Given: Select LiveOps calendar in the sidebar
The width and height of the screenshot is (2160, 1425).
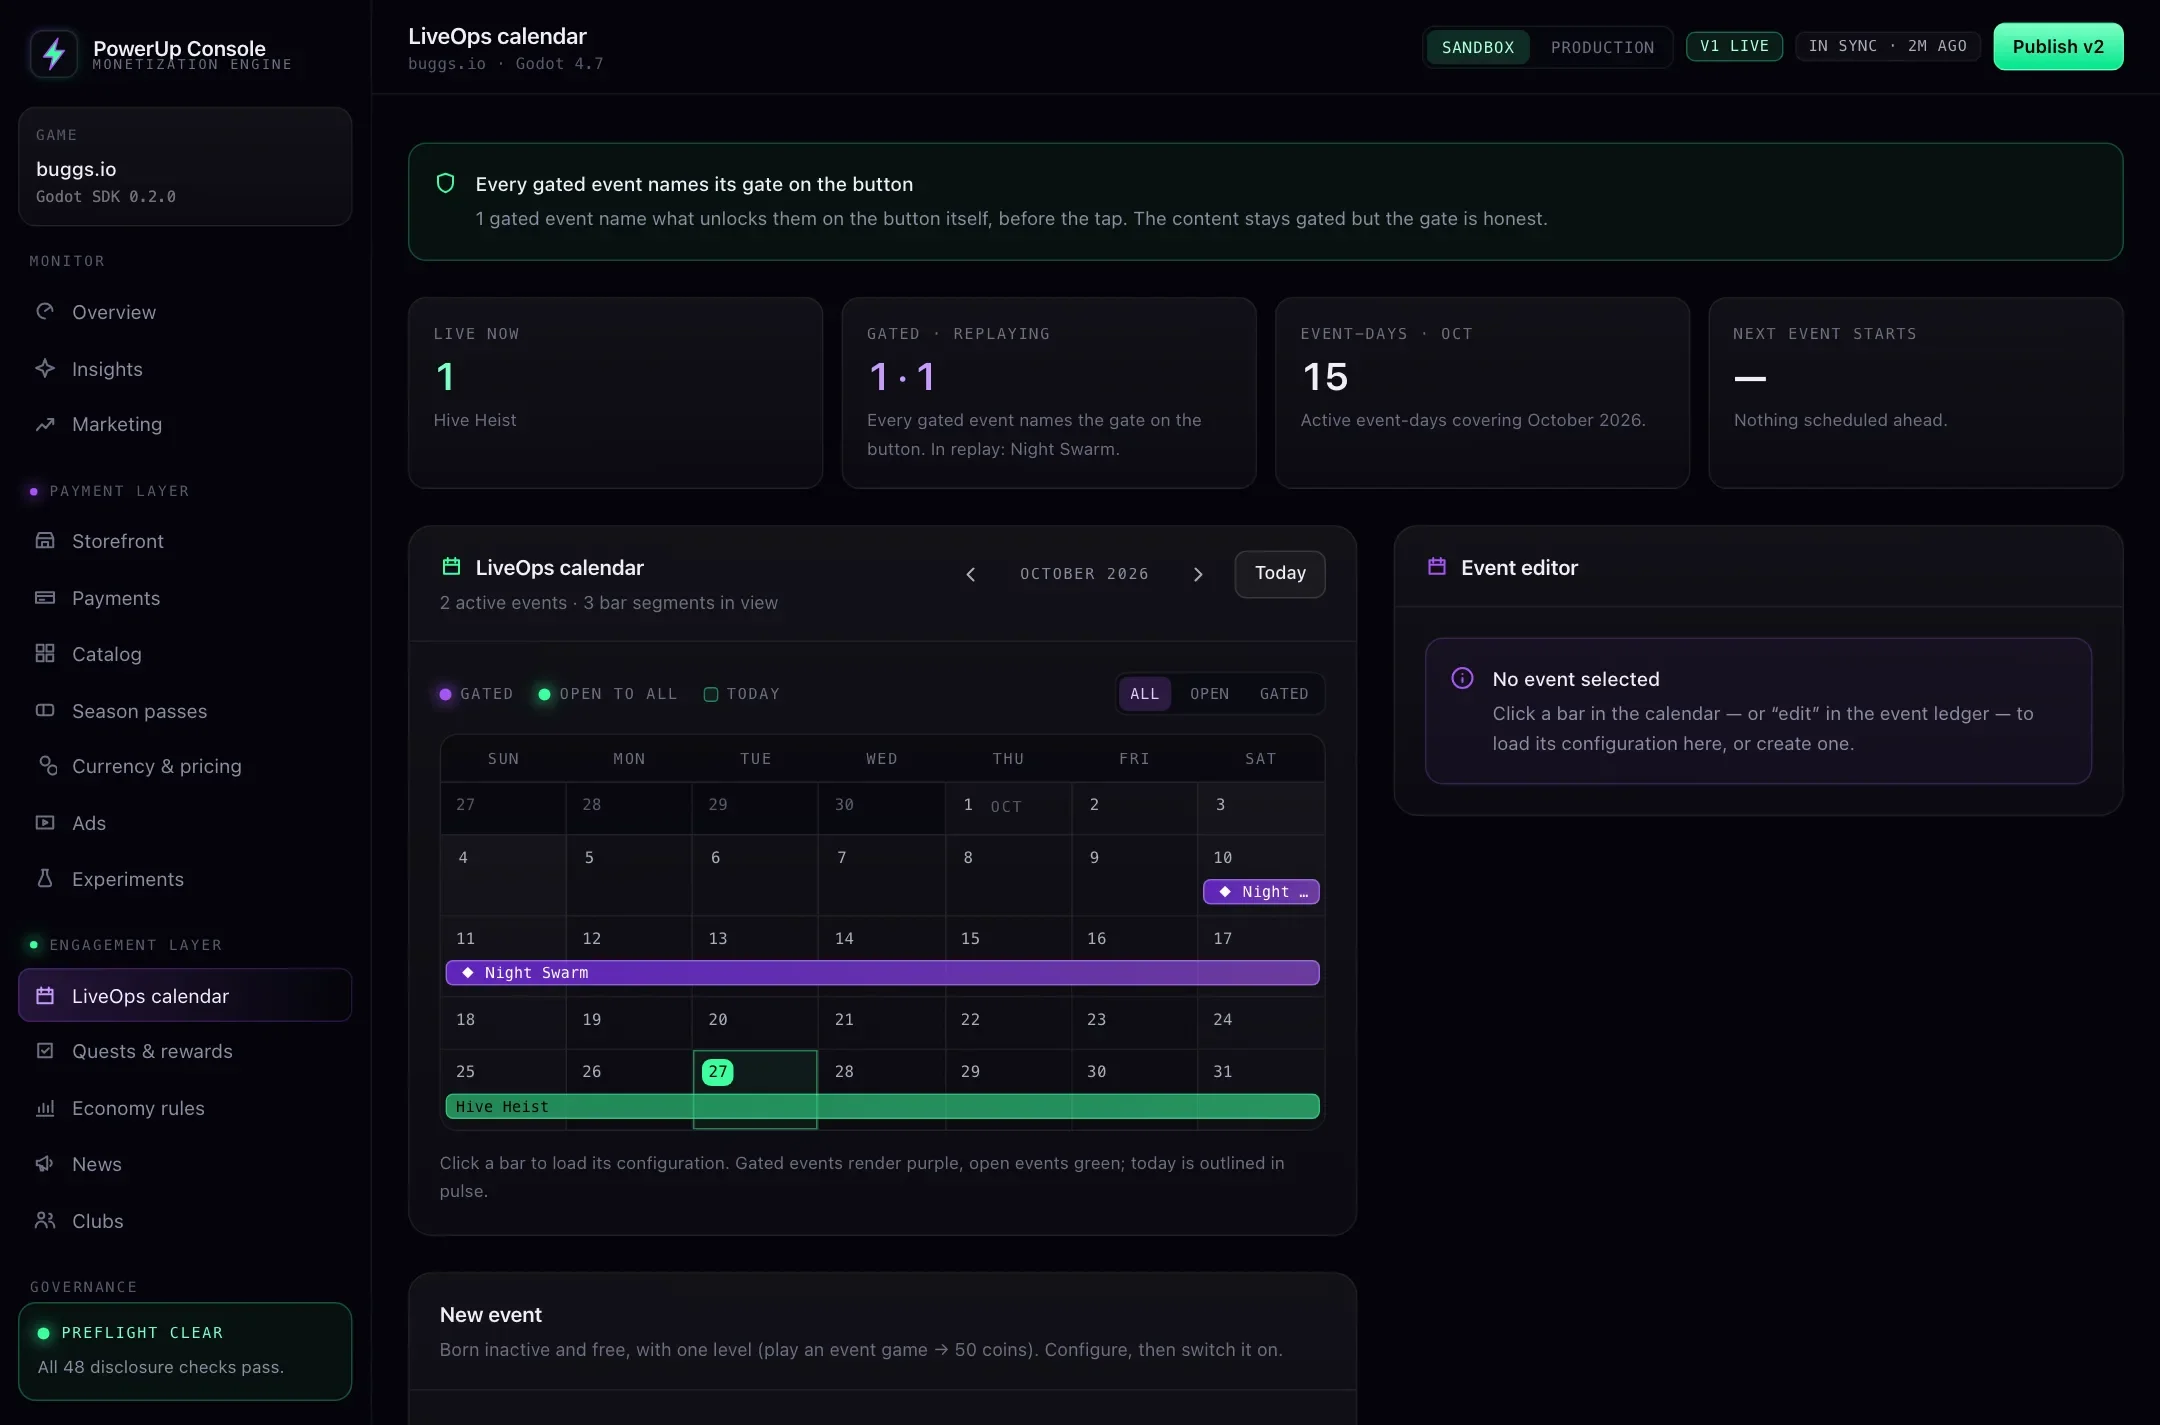Looking at the screenshot, I should click(x=185, y=996).
